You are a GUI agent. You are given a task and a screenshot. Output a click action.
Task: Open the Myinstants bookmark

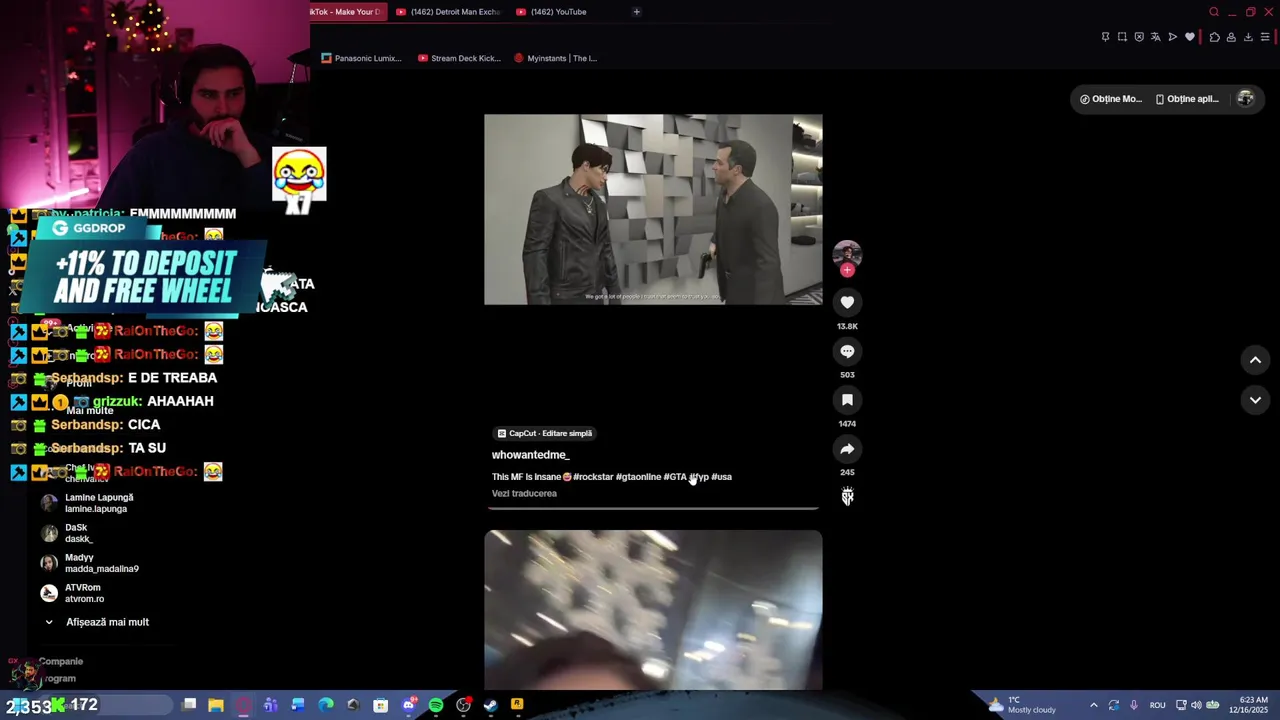(555, 58)
